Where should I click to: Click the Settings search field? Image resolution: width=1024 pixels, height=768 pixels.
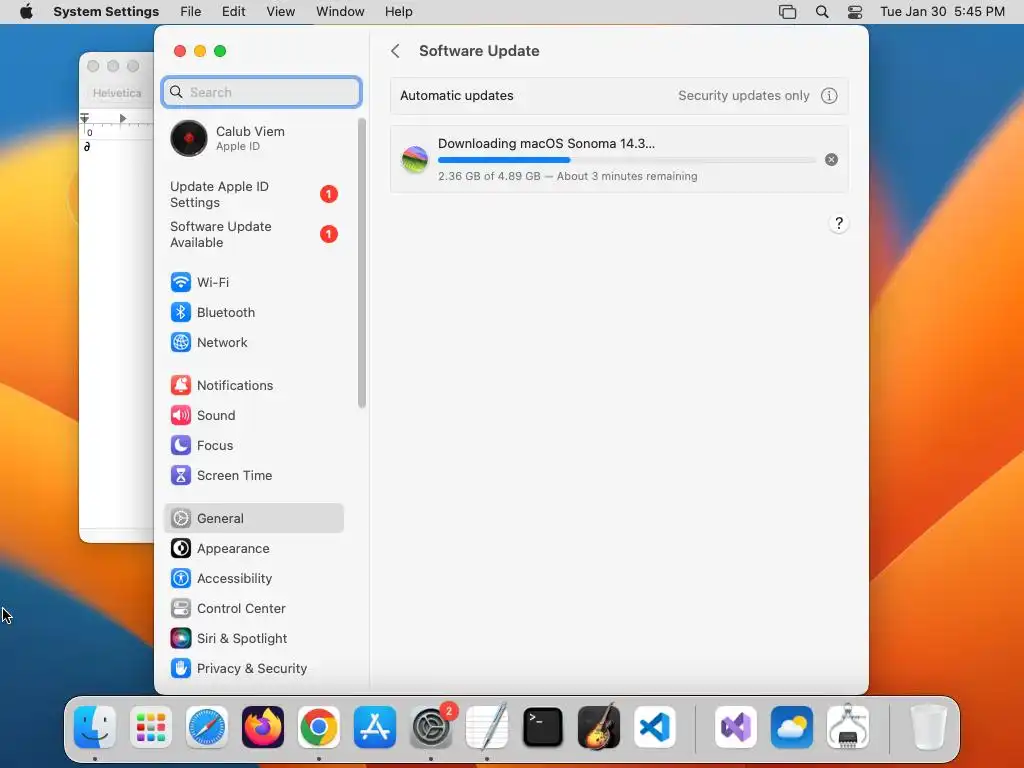(x=261, y=92)
